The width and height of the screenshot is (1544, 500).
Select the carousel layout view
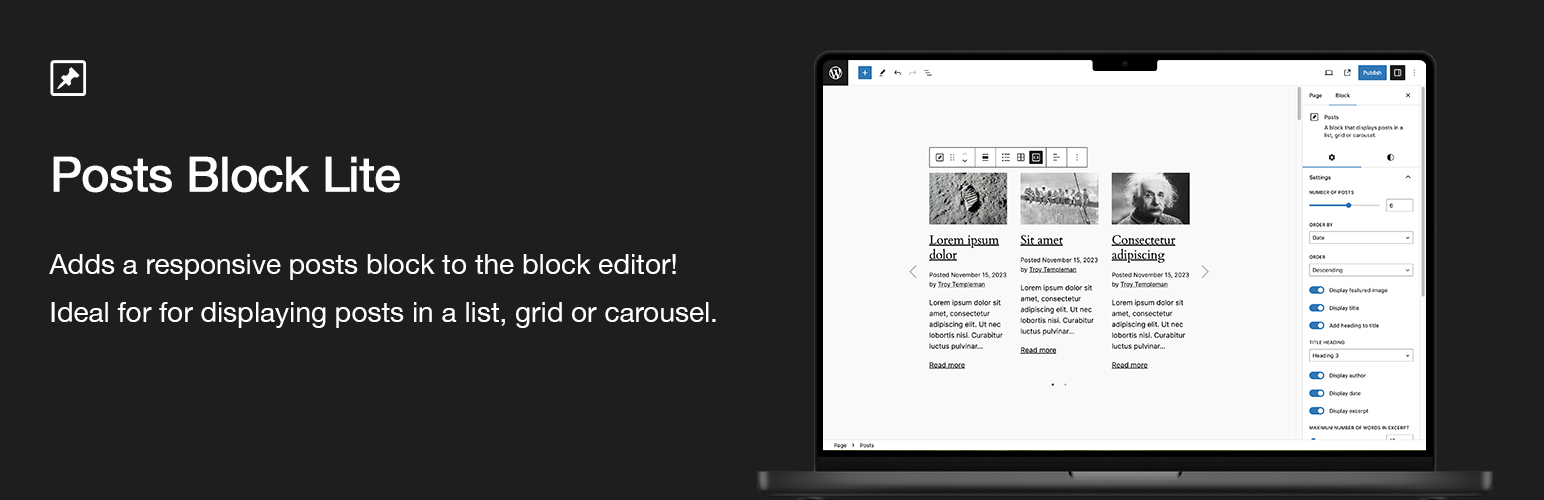pyautogui.click(x=1036, y=157)
